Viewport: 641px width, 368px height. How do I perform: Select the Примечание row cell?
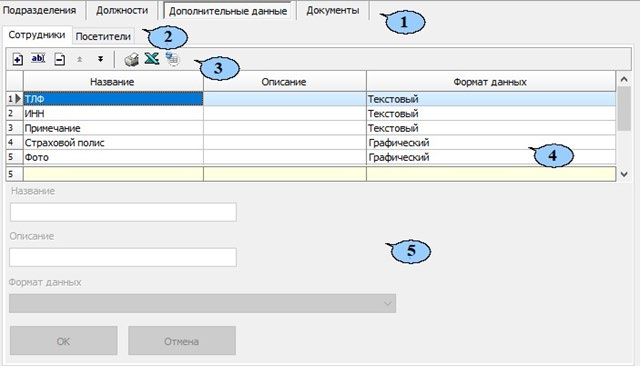coord(113,128)
